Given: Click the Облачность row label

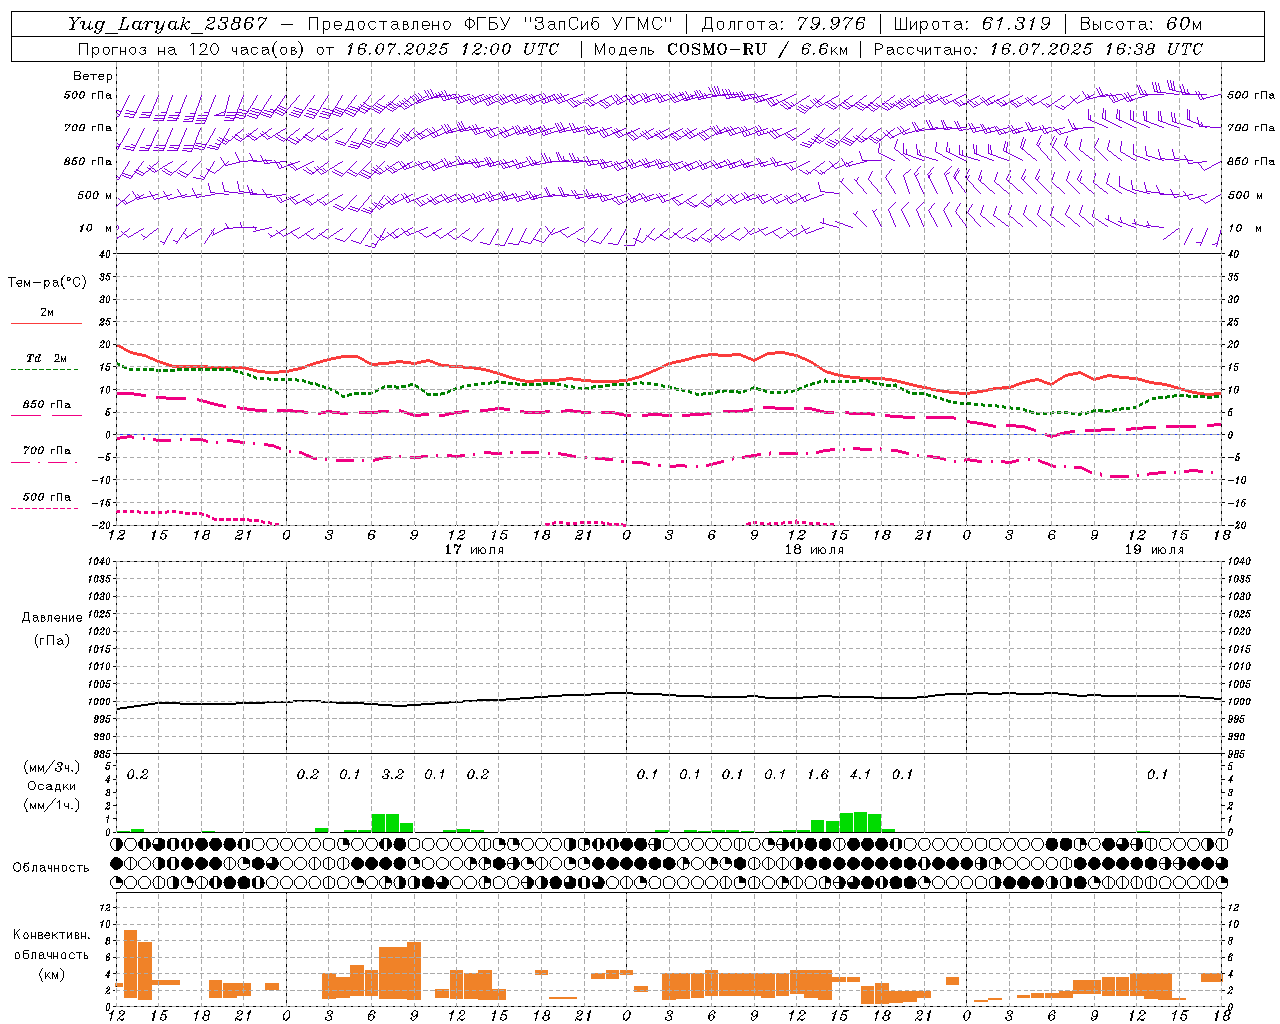Looking at the screenshot, I should (51, 868).
